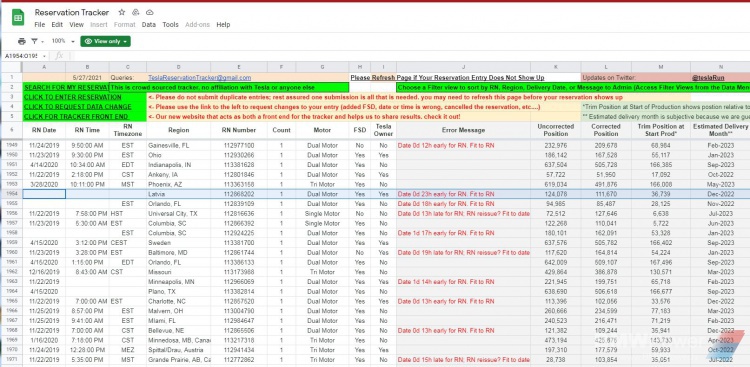Click the Corrected Position header cell
The image size is (750, 367).
point(606,130)
